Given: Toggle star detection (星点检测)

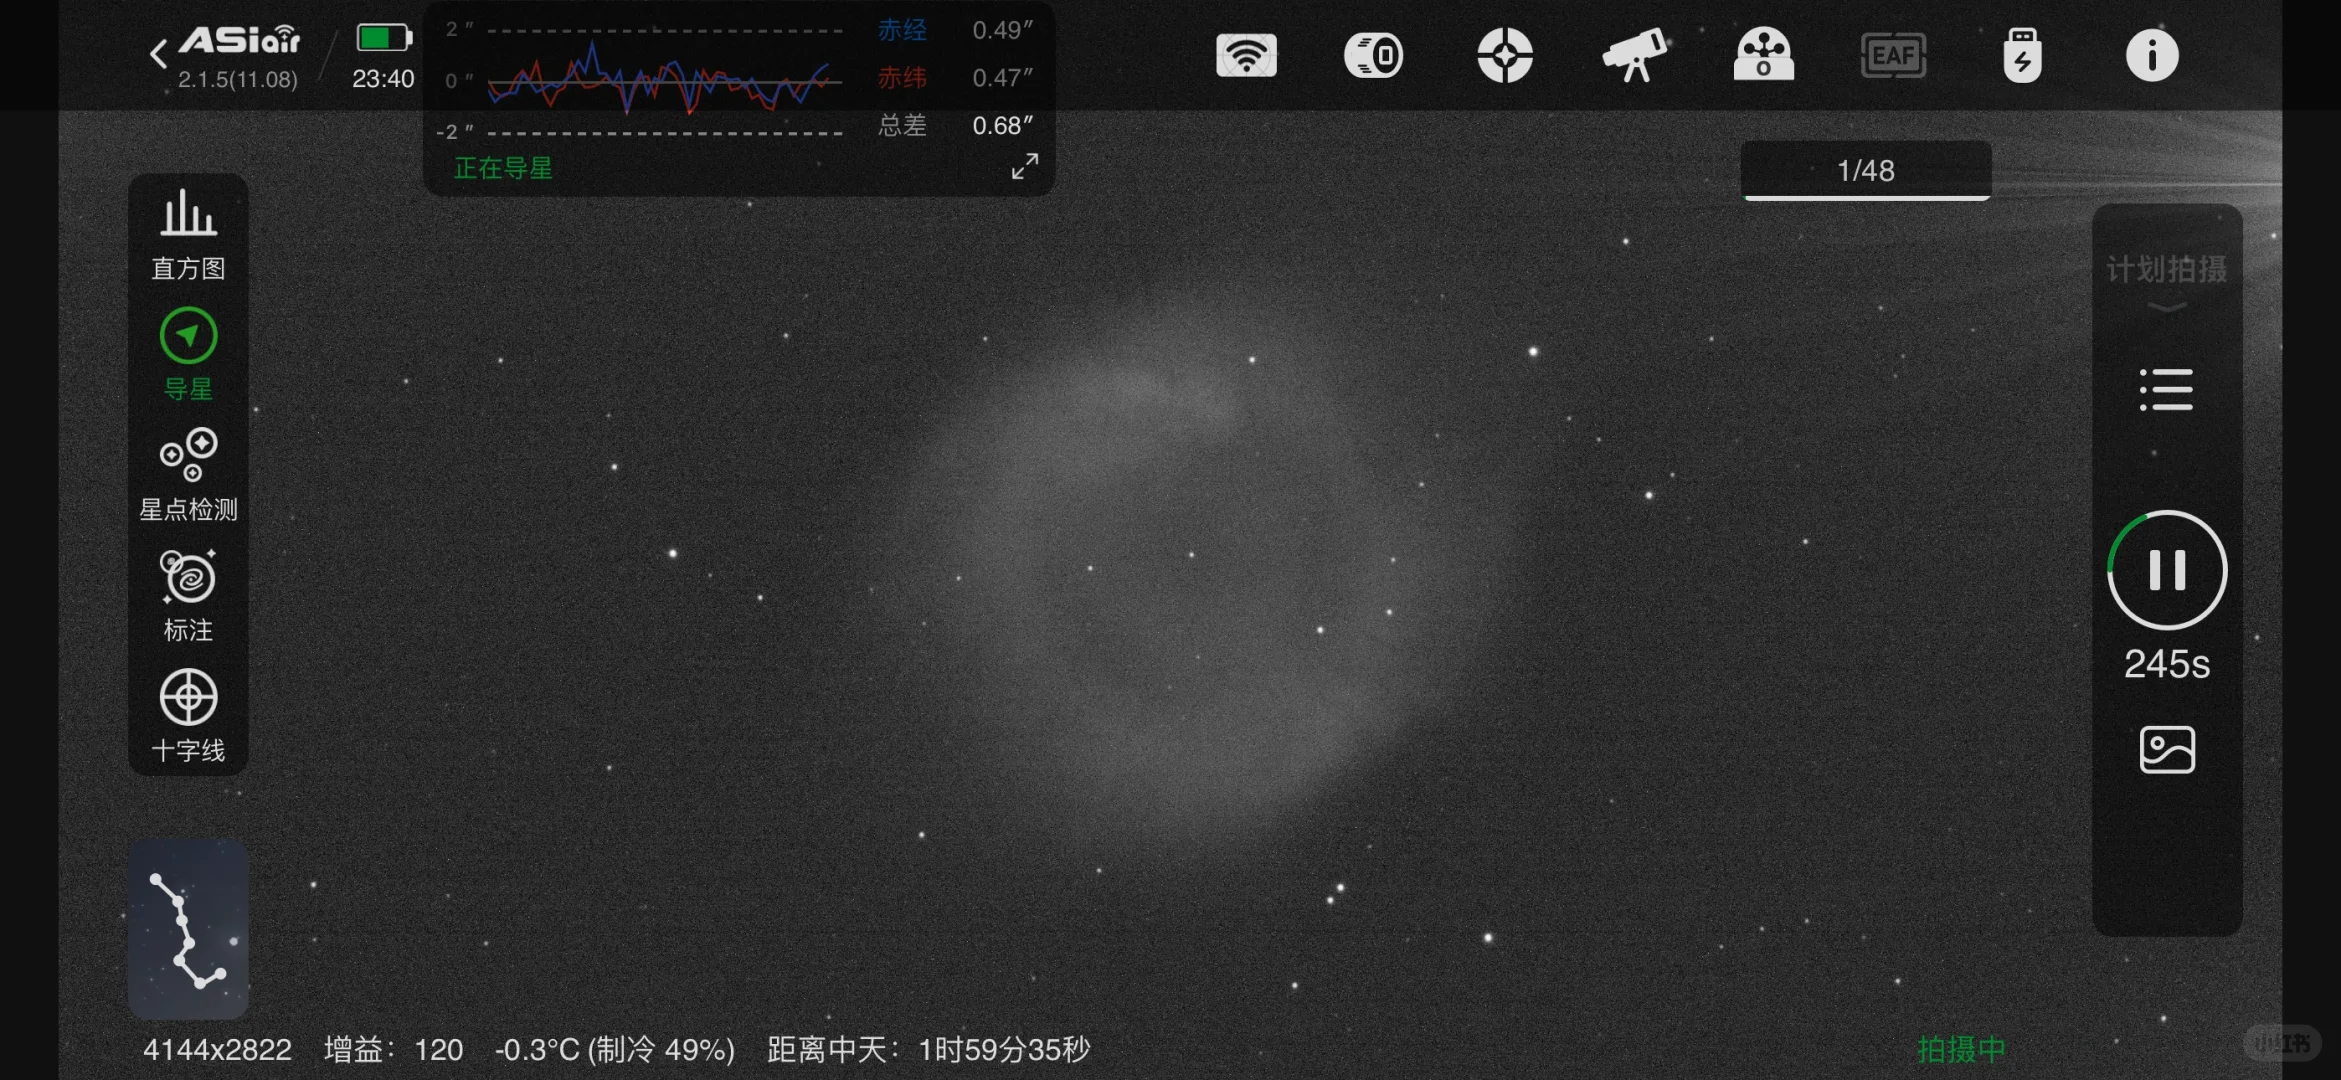Looking at the screenshot, I should coord(188,474).
